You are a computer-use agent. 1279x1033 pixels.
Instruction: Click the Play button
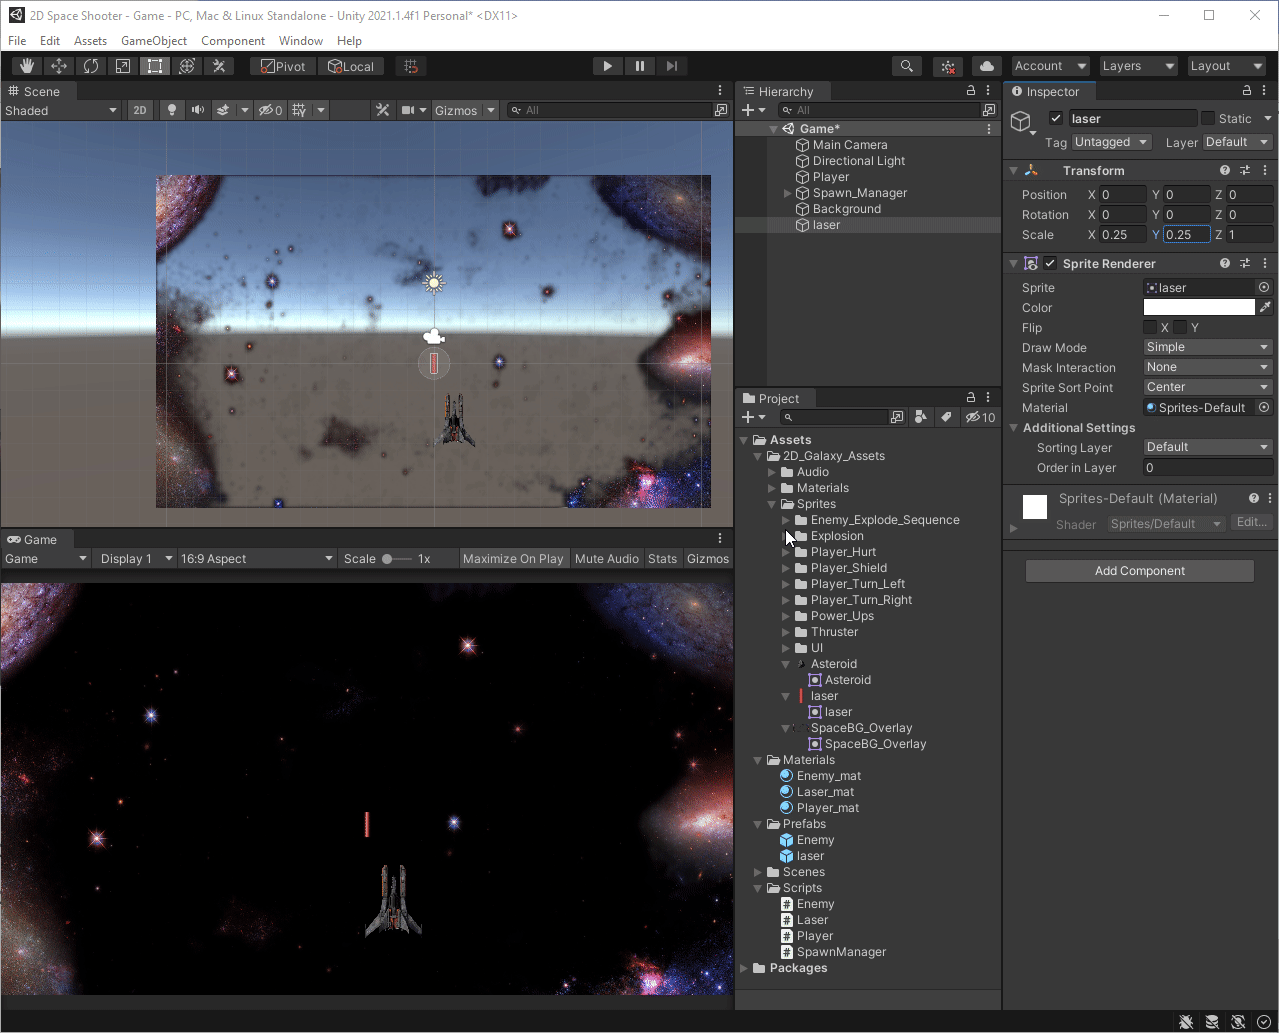[607, 66]
